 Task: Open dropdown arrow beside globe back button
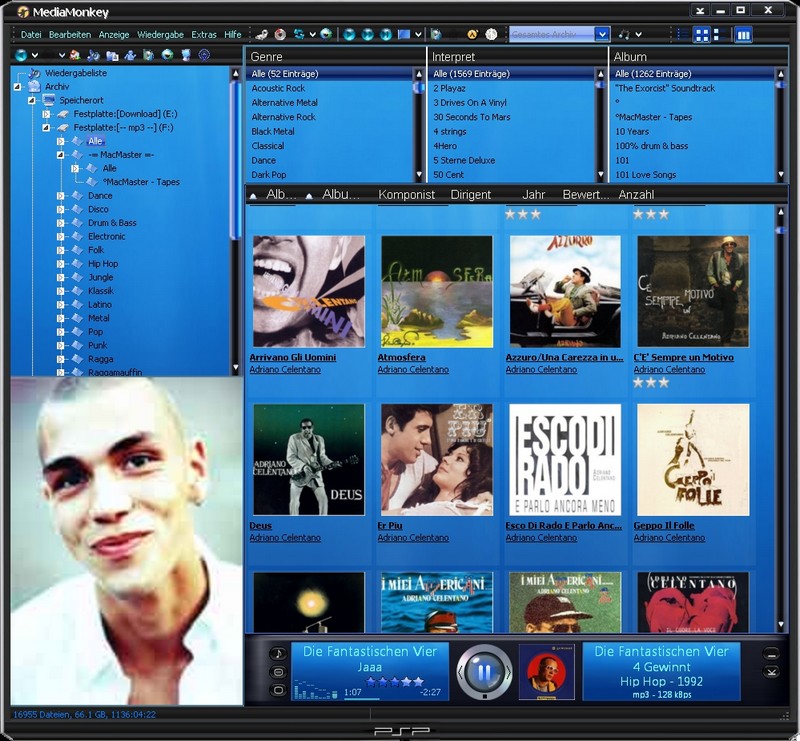35,55
